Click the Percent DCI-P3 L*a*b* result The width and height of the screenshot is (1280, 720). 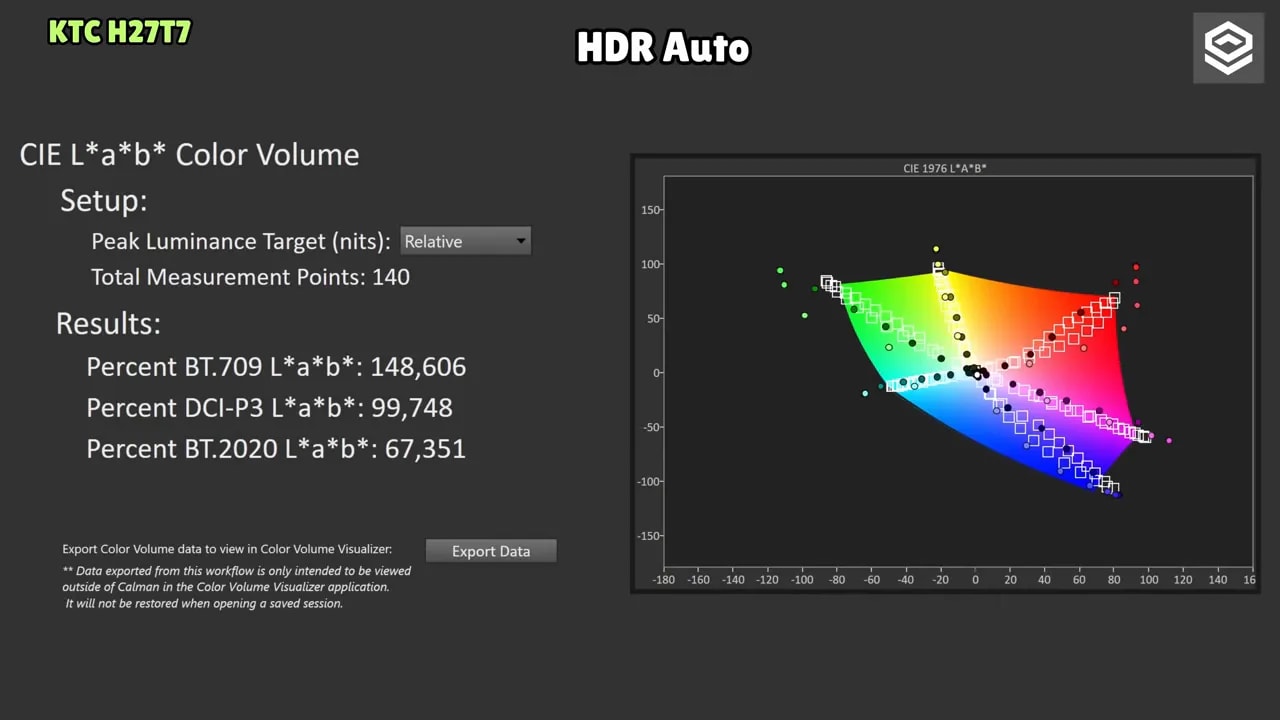pyautogui.click(x=269, y=407)
